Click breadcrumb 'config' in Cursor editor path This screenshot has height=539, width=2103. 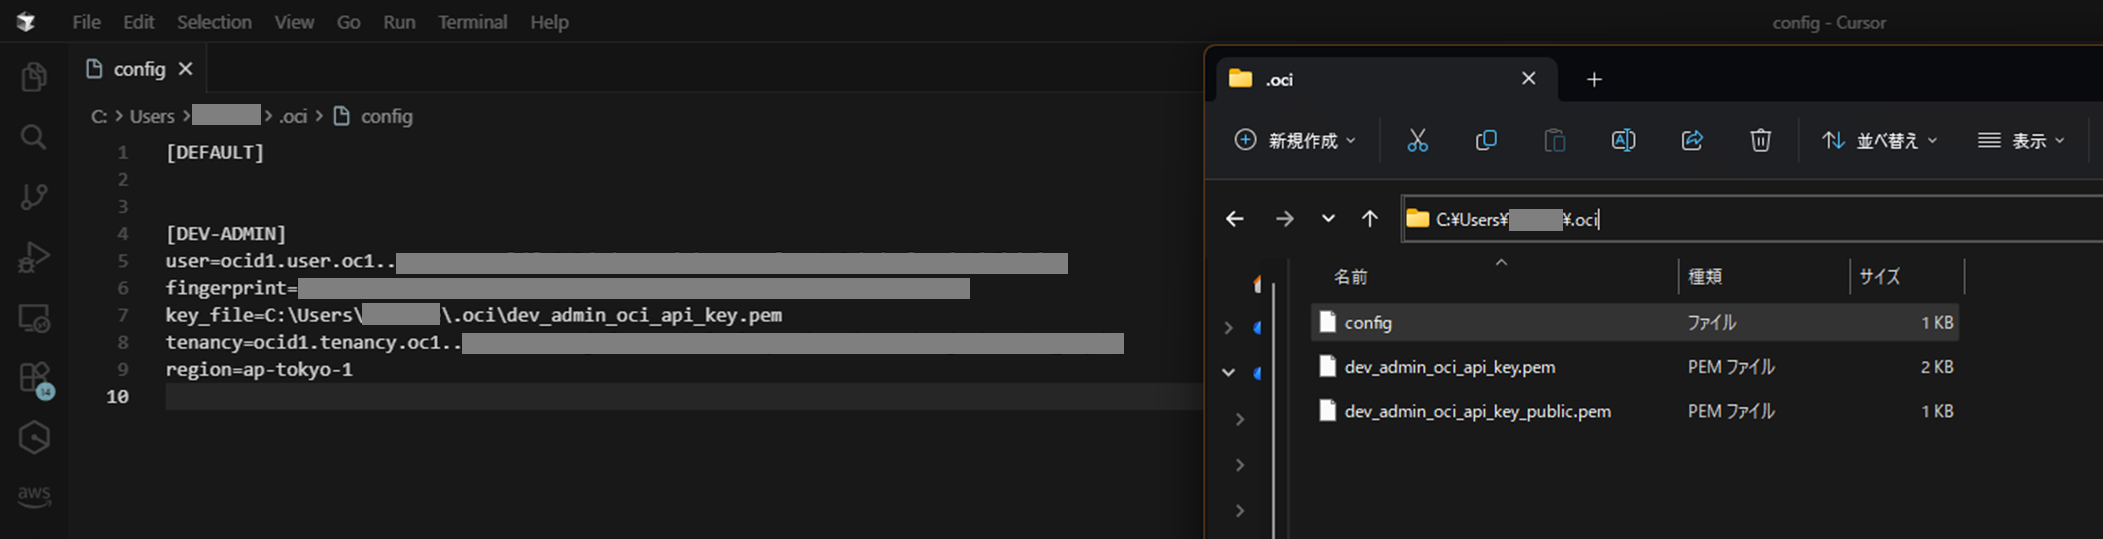pos(386,116)
